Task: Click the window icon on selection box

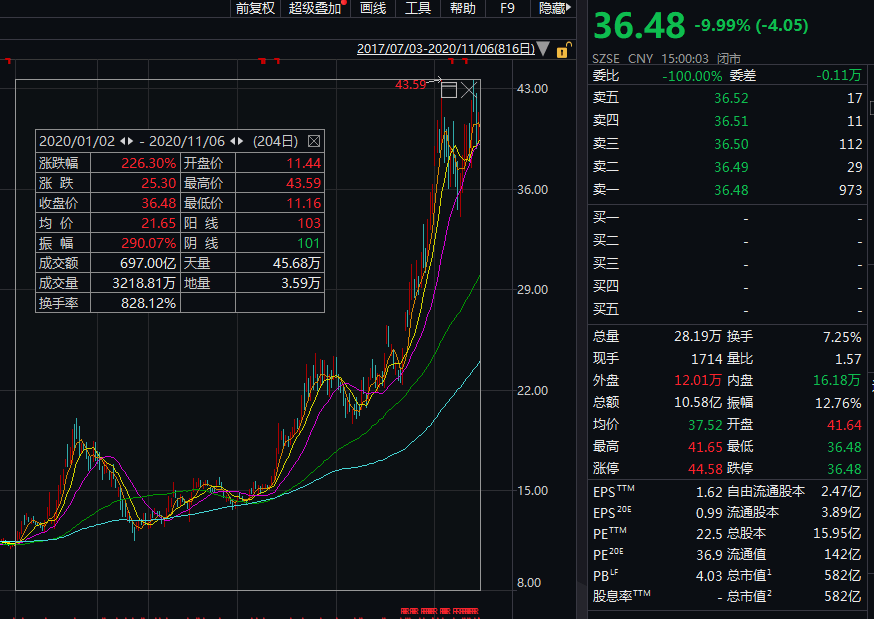Action: (x=449, y=90)
